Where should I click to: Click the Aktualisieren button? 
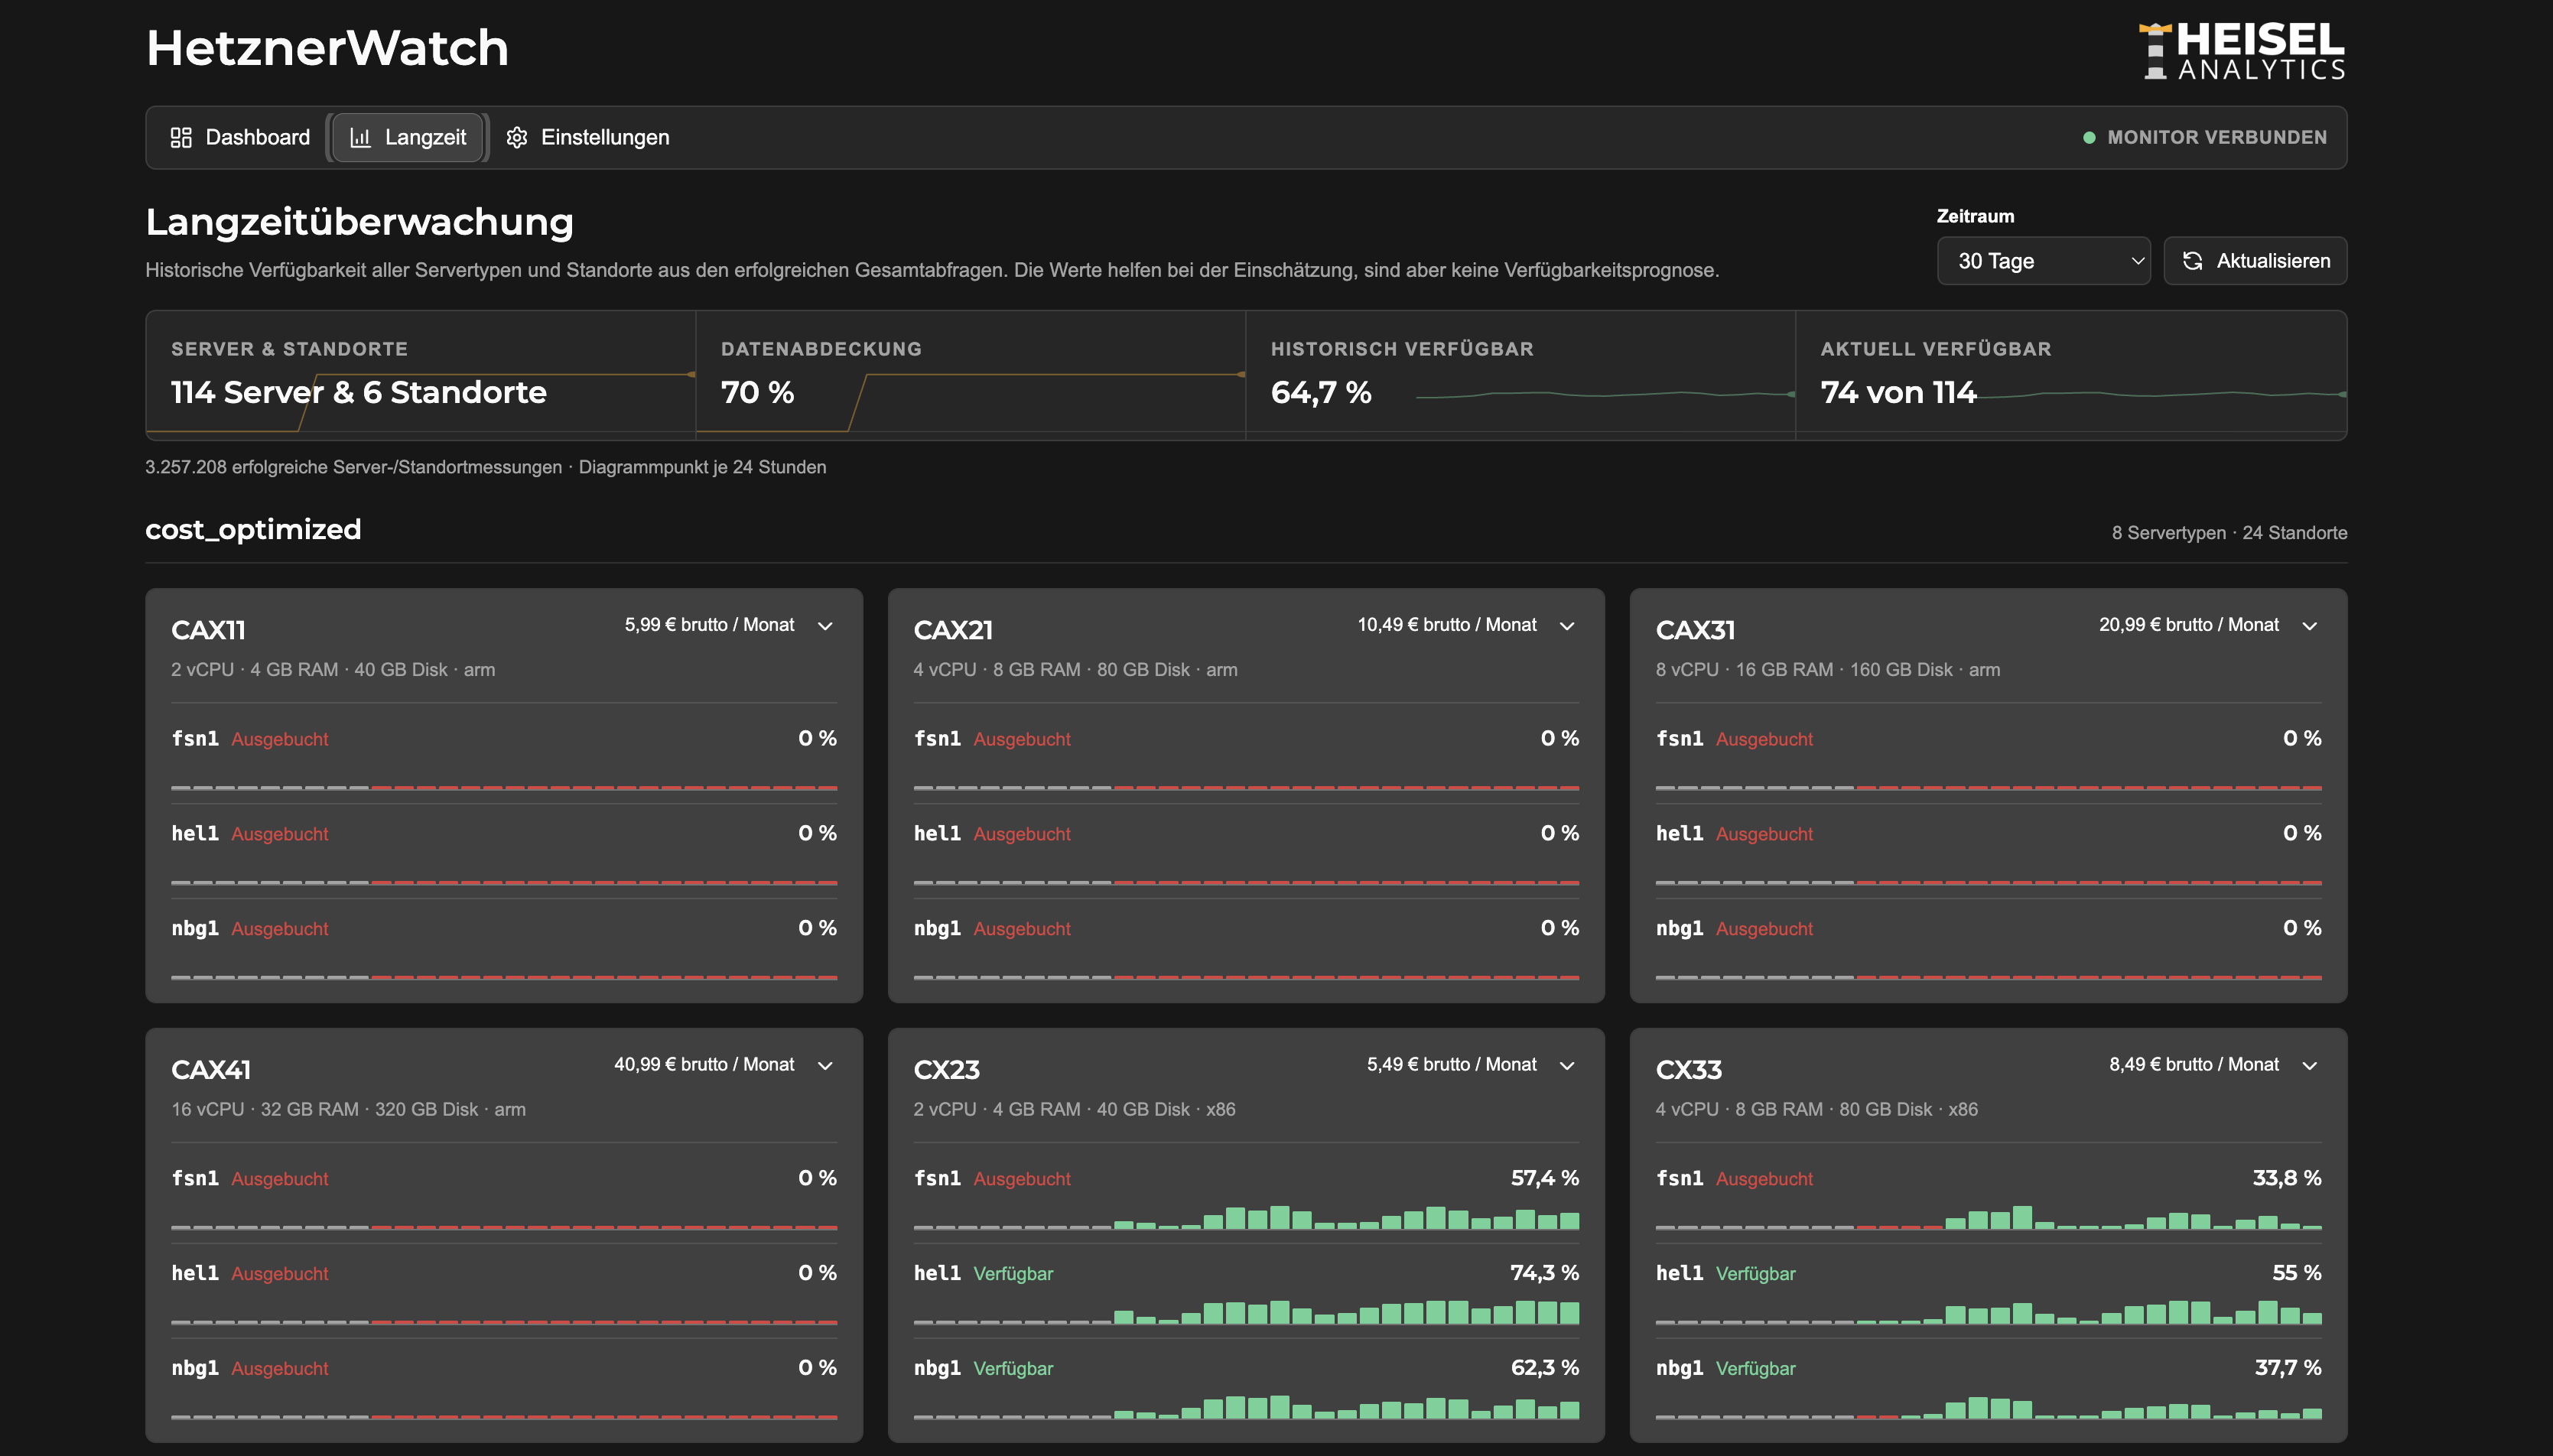click(x=2255, y=261)
